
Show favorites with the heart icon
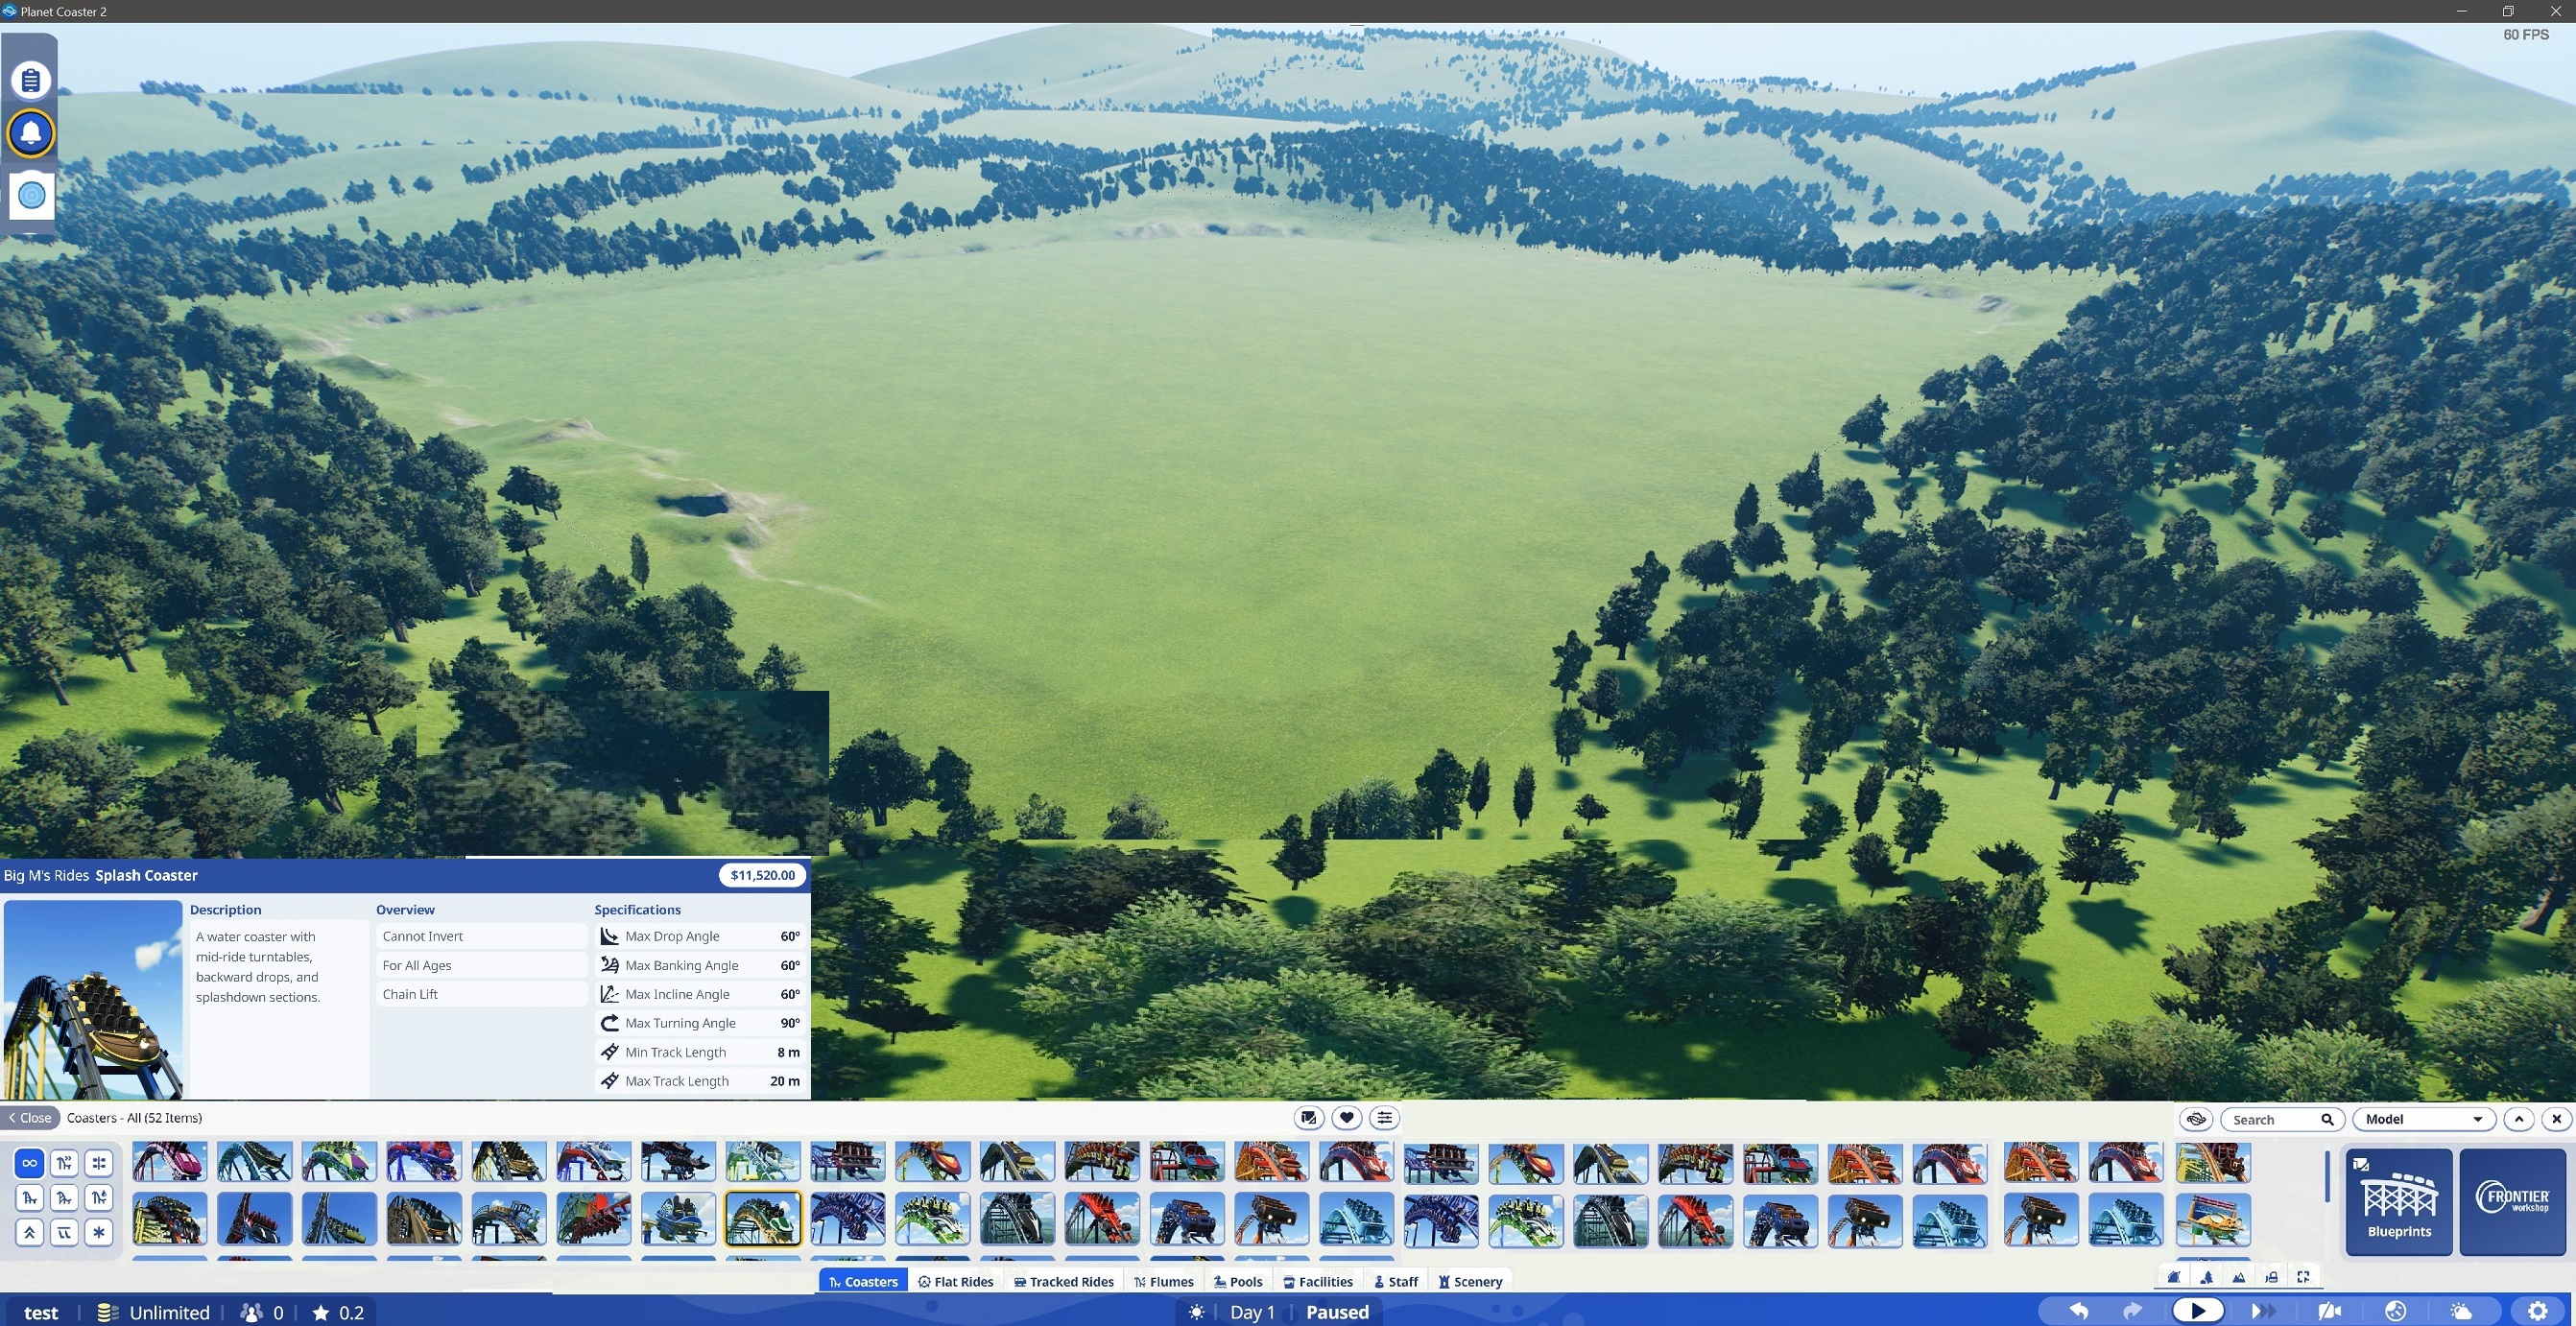pyautogui.click(x=1347, y=1118)
